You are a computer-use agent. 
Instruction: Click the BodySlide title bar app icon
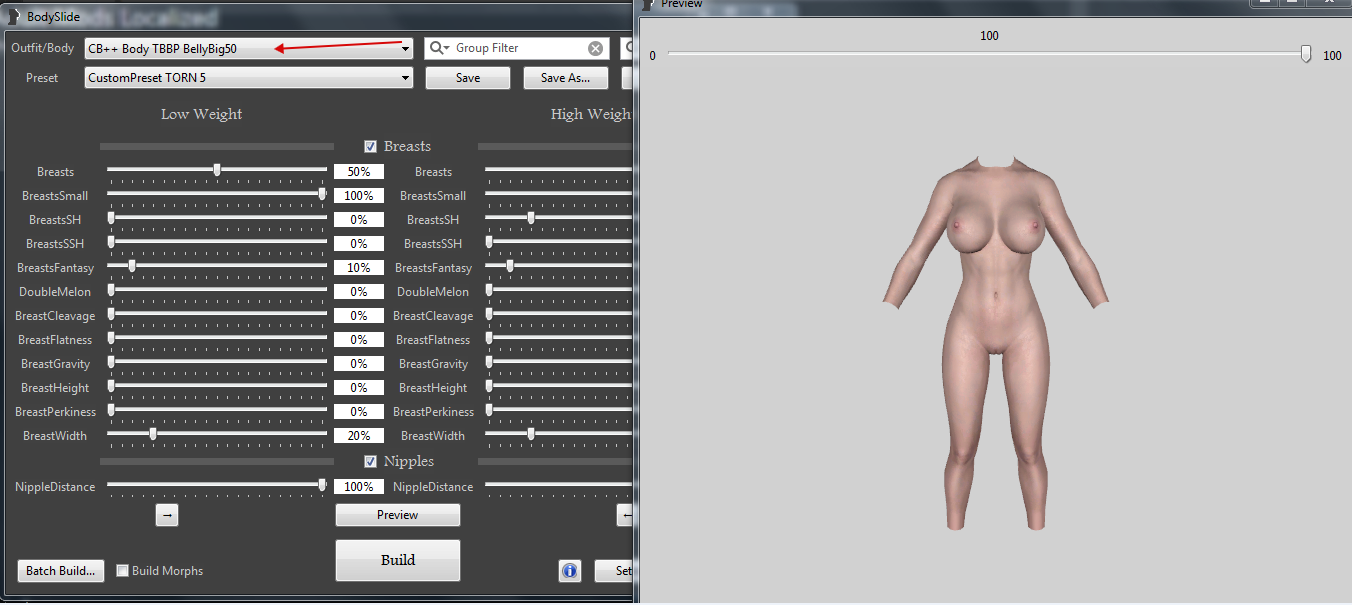click(13, 16)
